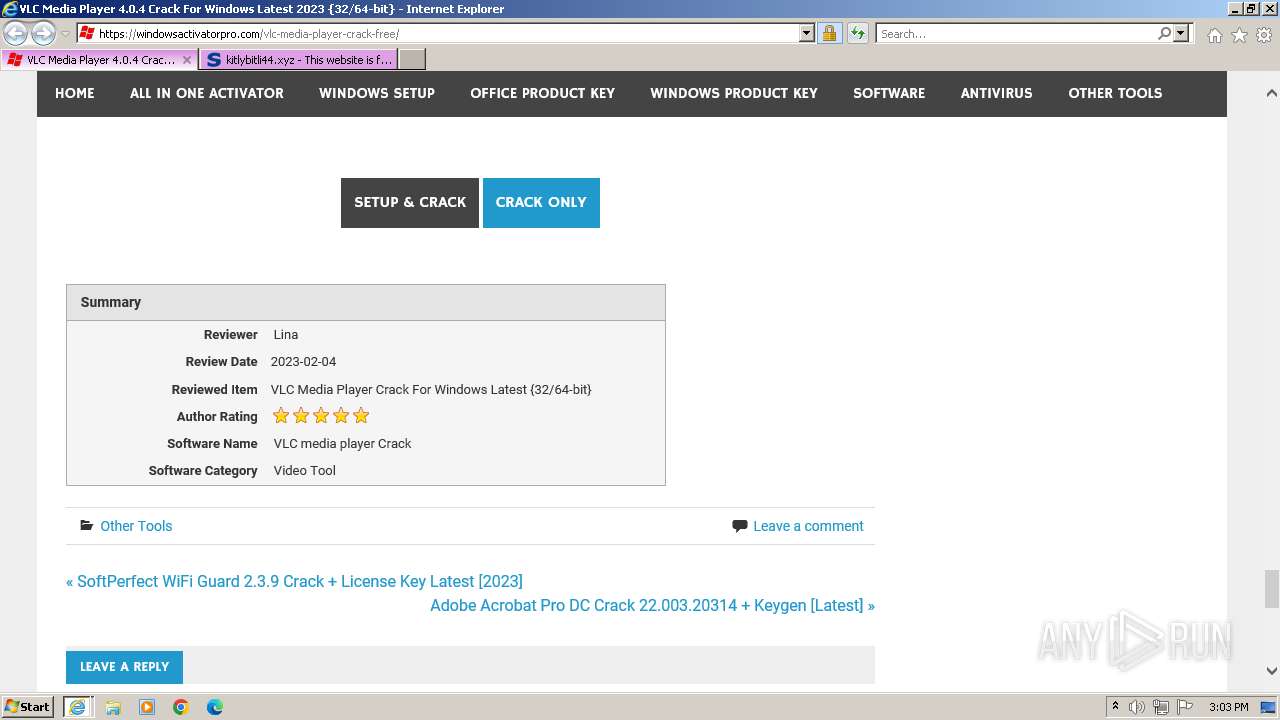Click the VLC media player Crack text
The height and width of the screenshot is (720, 1280).
342,444
